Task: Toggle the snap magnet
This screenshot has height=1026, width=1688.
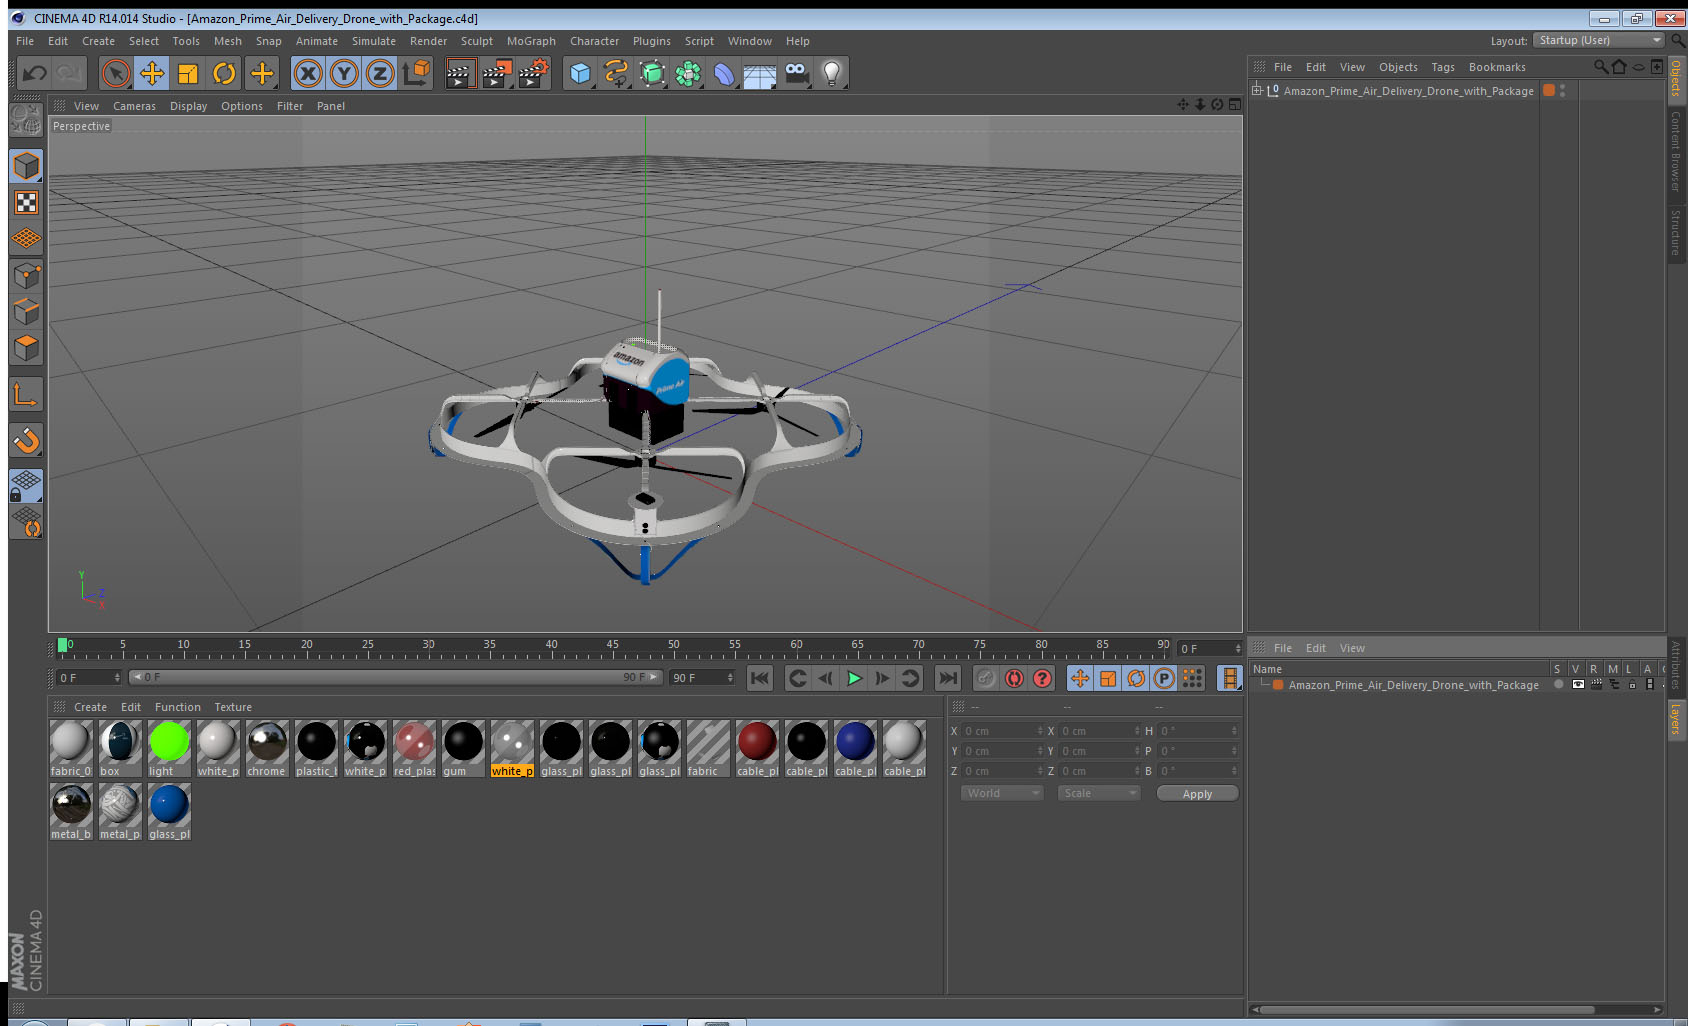Action: [x=26, y=440]
